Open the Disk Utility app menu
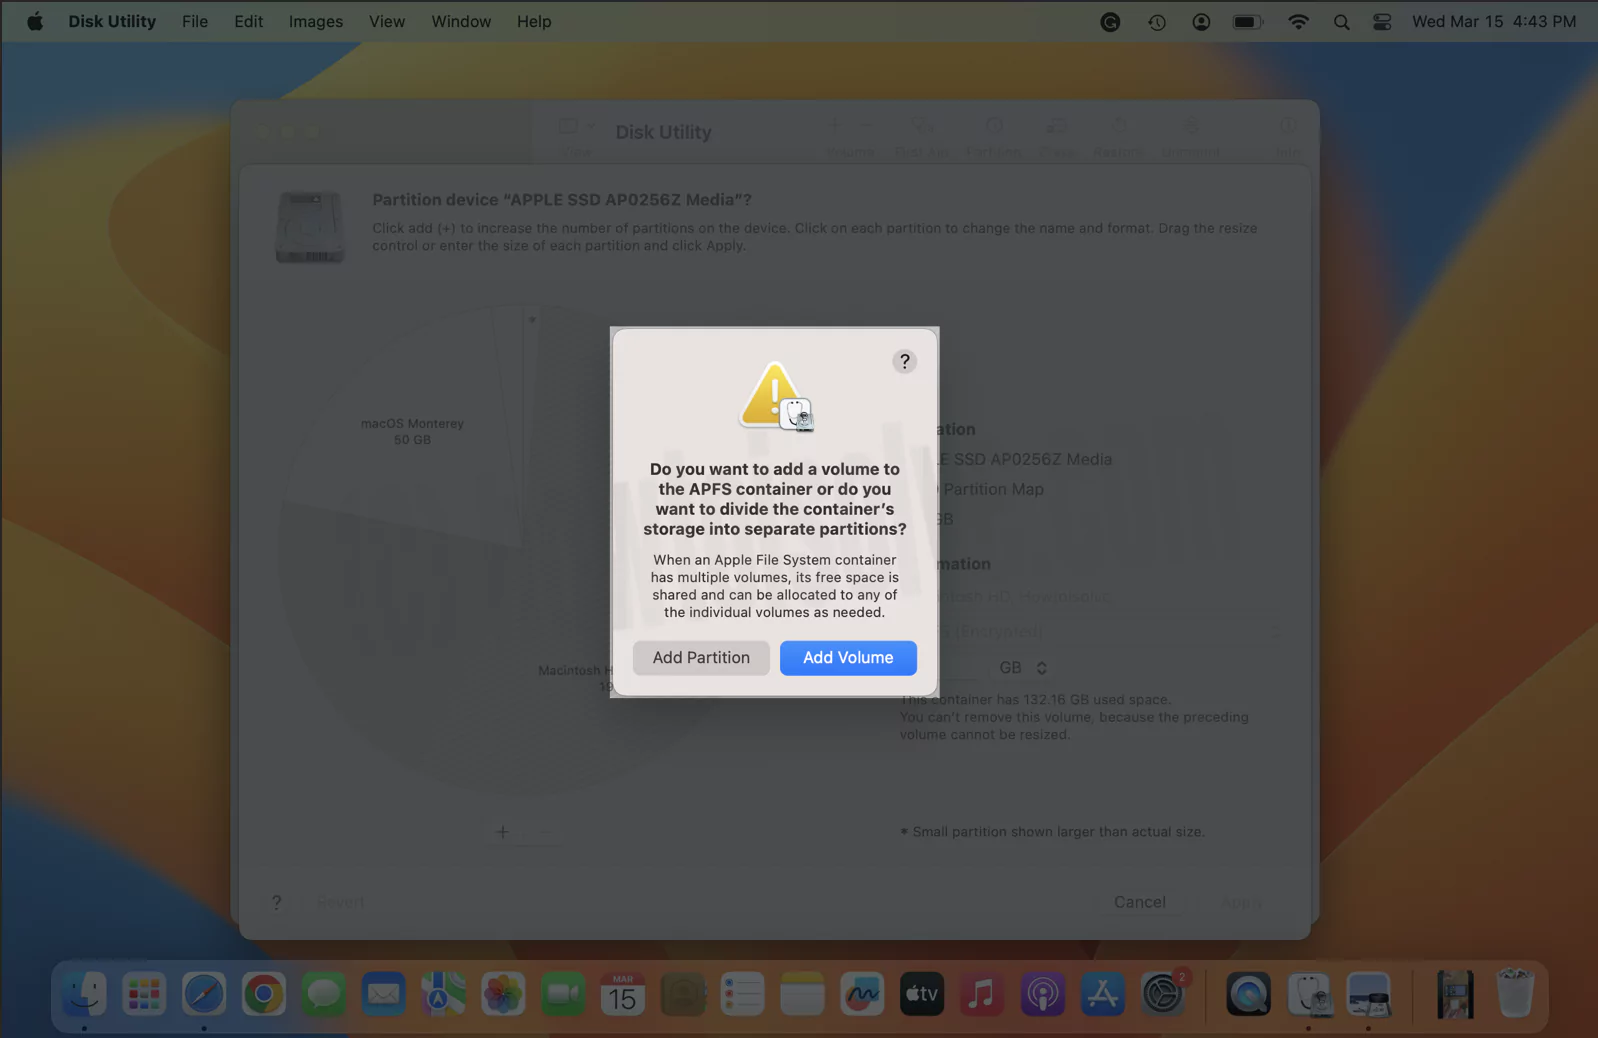The width and height of the screenshot is (1598, 1038). tap(112, 21)
